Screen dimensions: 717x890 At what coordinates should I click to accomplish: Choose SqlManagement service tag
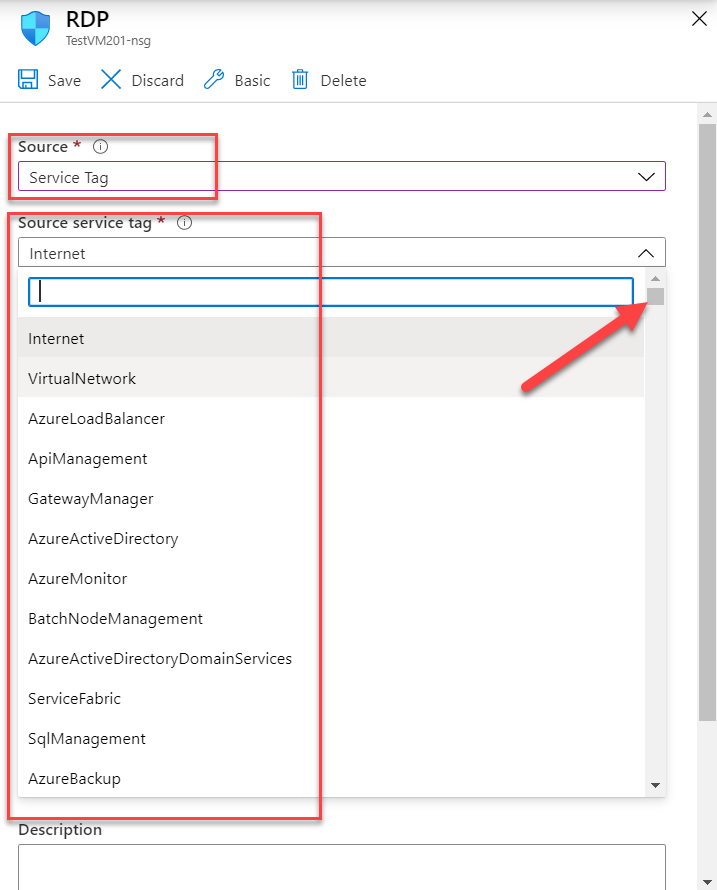coord(331,739)
